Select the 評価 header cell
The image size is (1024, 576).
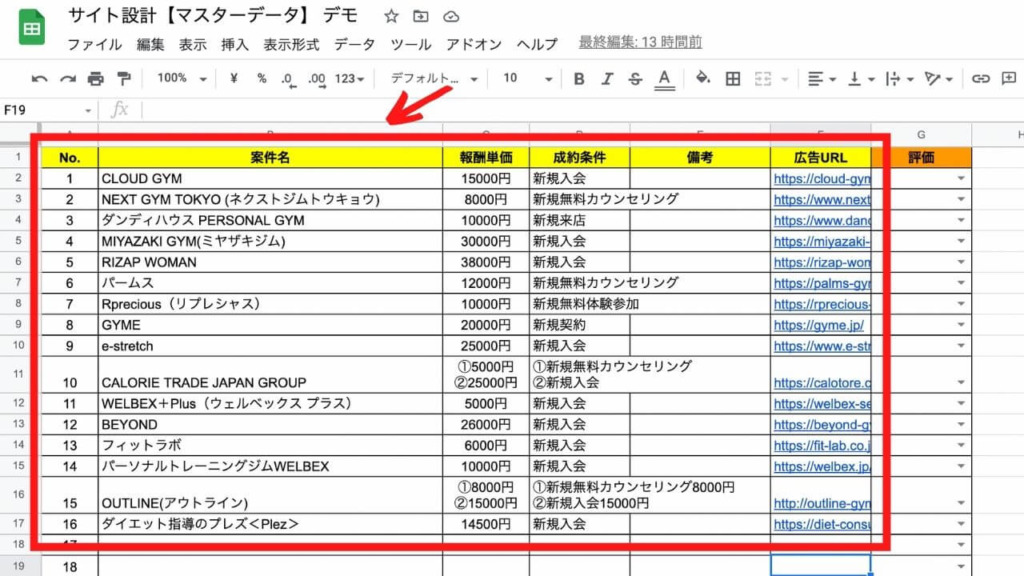click(x=921, y=157)
